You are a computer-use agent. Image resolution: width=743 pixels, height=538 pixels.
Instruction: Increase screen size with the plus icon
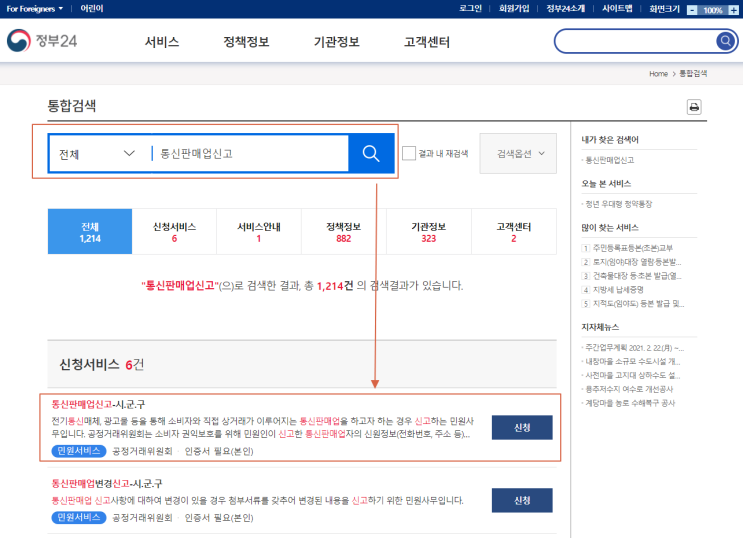point(733,9)
